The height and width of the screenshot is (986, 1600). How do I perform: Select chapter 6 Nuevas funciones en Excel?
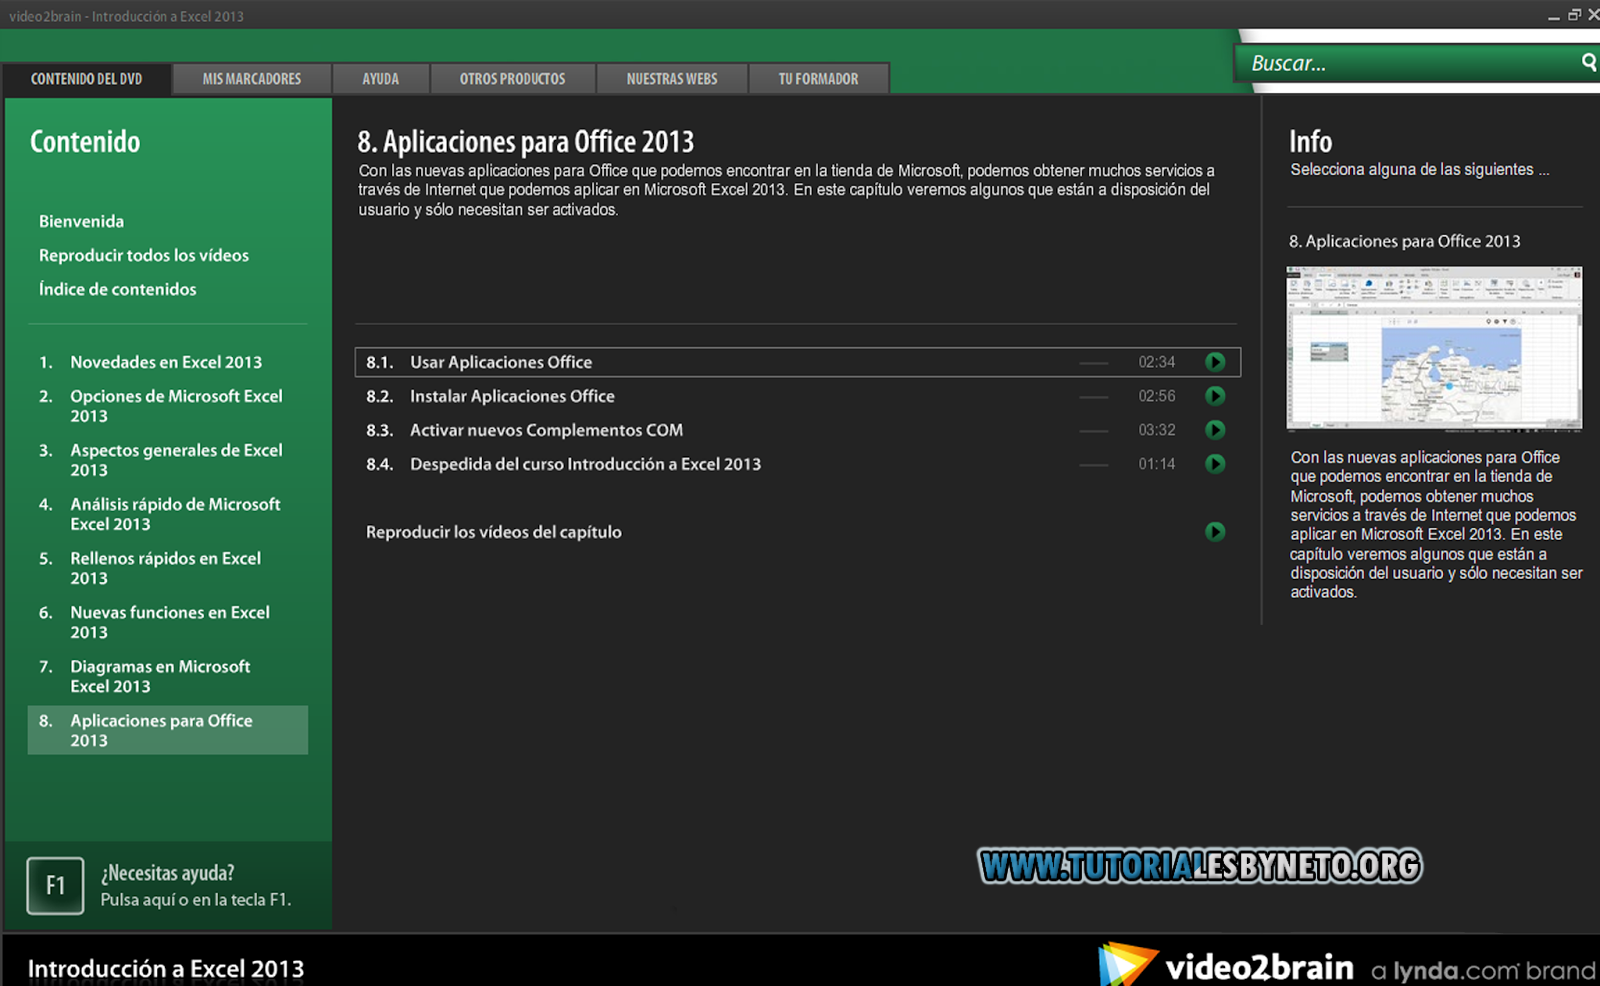(168, 622)
